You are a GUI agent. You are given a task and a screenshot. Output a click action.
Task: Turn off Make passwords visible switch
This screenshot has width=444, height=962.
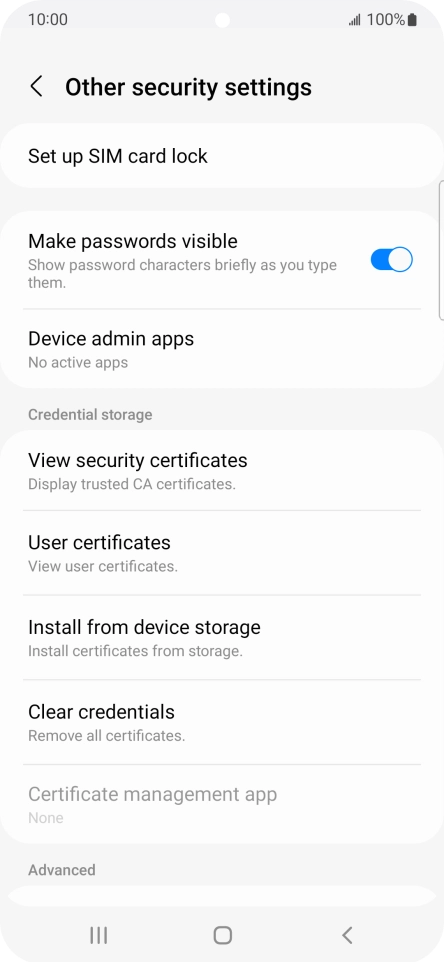point(391,260)
